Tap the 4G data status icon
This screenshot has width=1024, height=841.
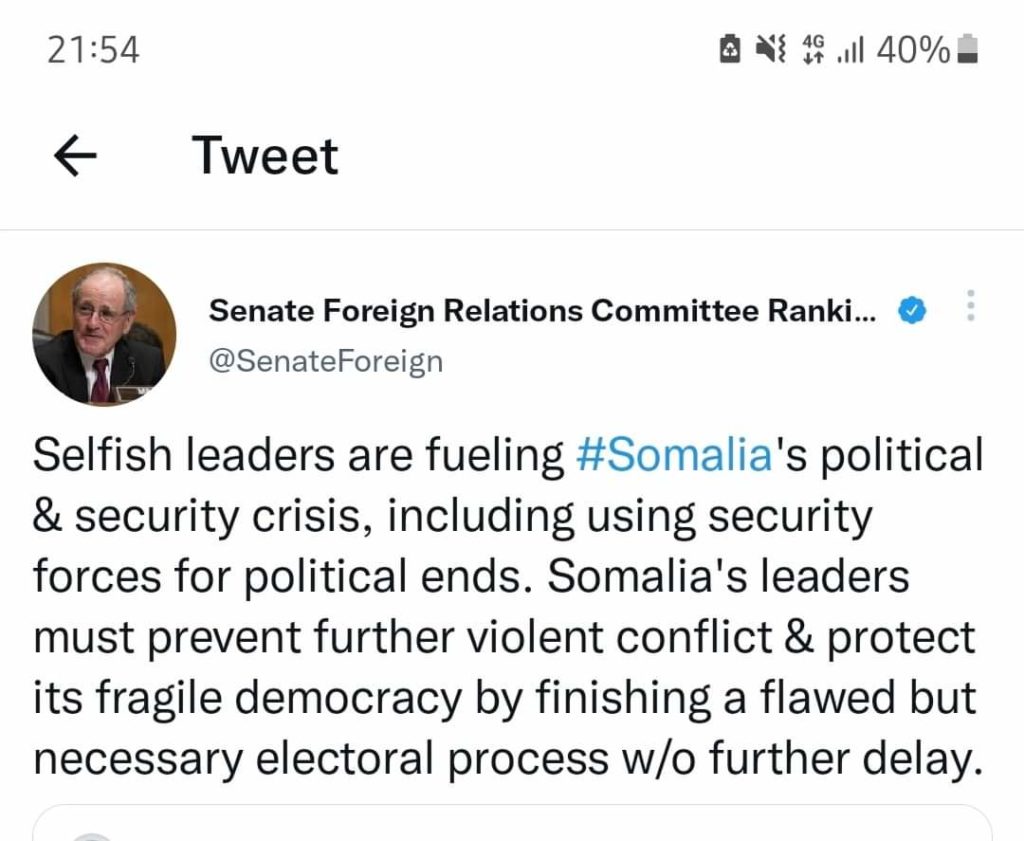click(x=814, y=49)
